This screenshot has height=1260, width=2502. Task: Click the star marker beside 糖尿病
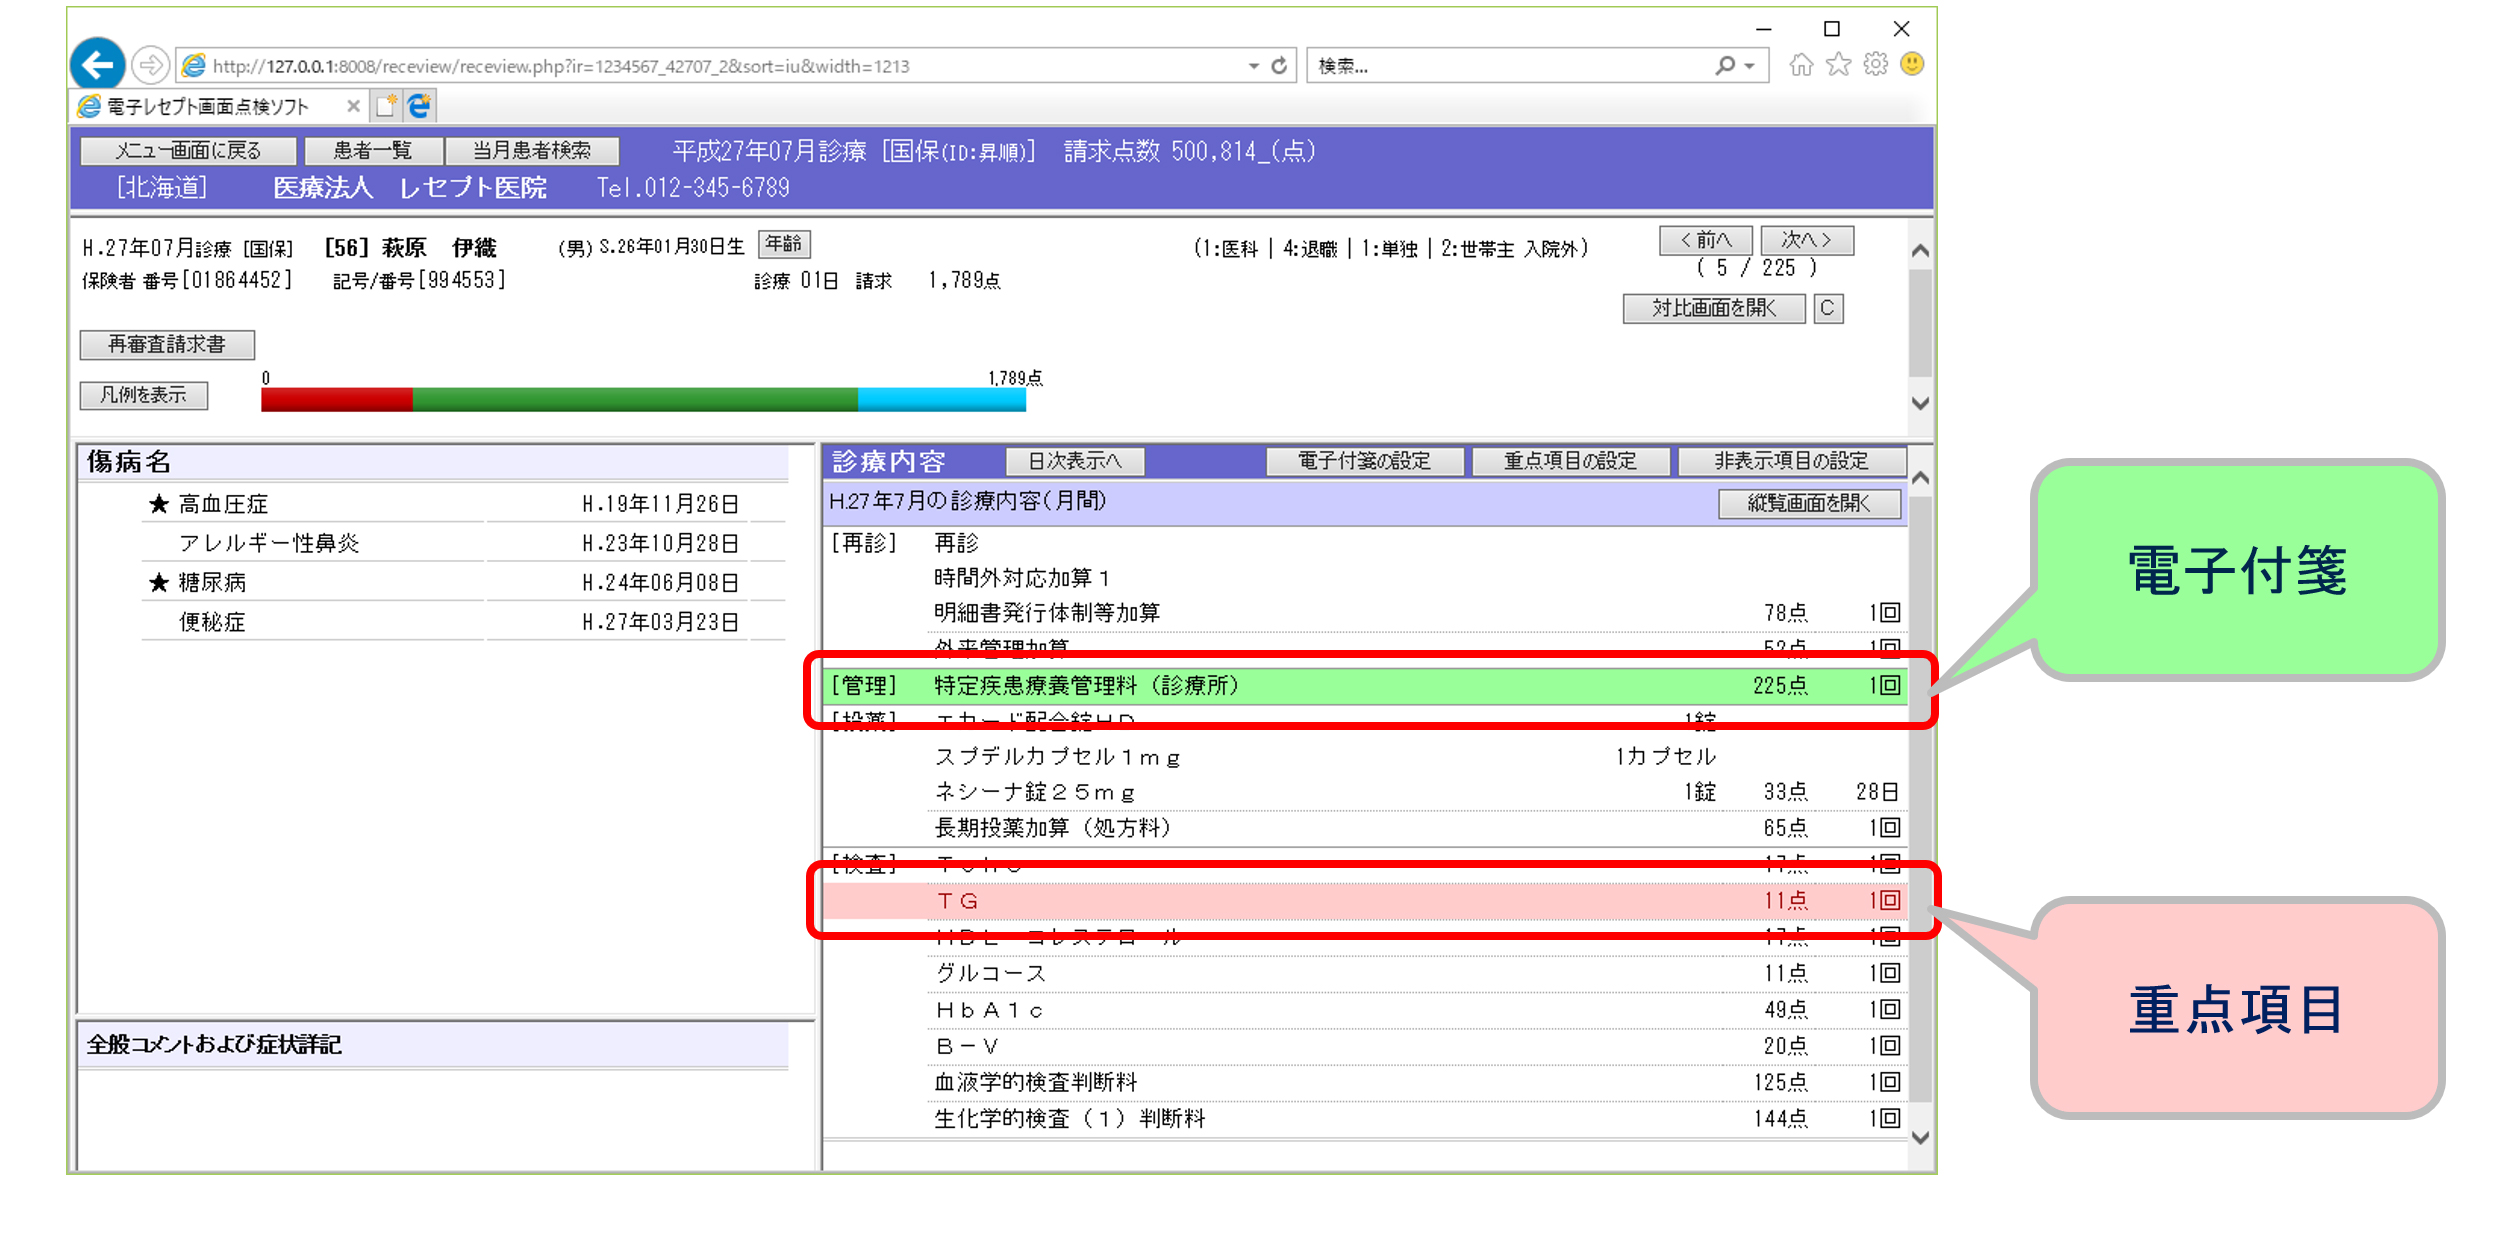tap(158, 582)
